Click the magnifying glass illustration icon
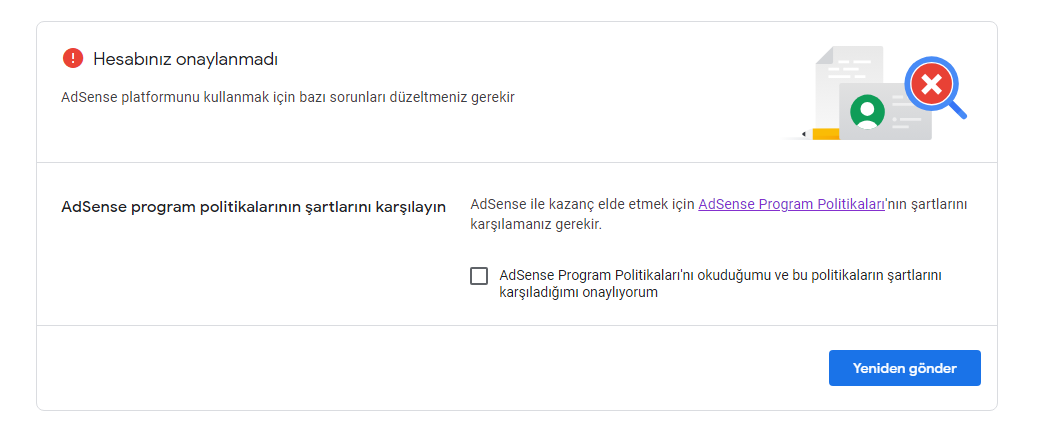The image size is (1047, 441). point(935,88)
